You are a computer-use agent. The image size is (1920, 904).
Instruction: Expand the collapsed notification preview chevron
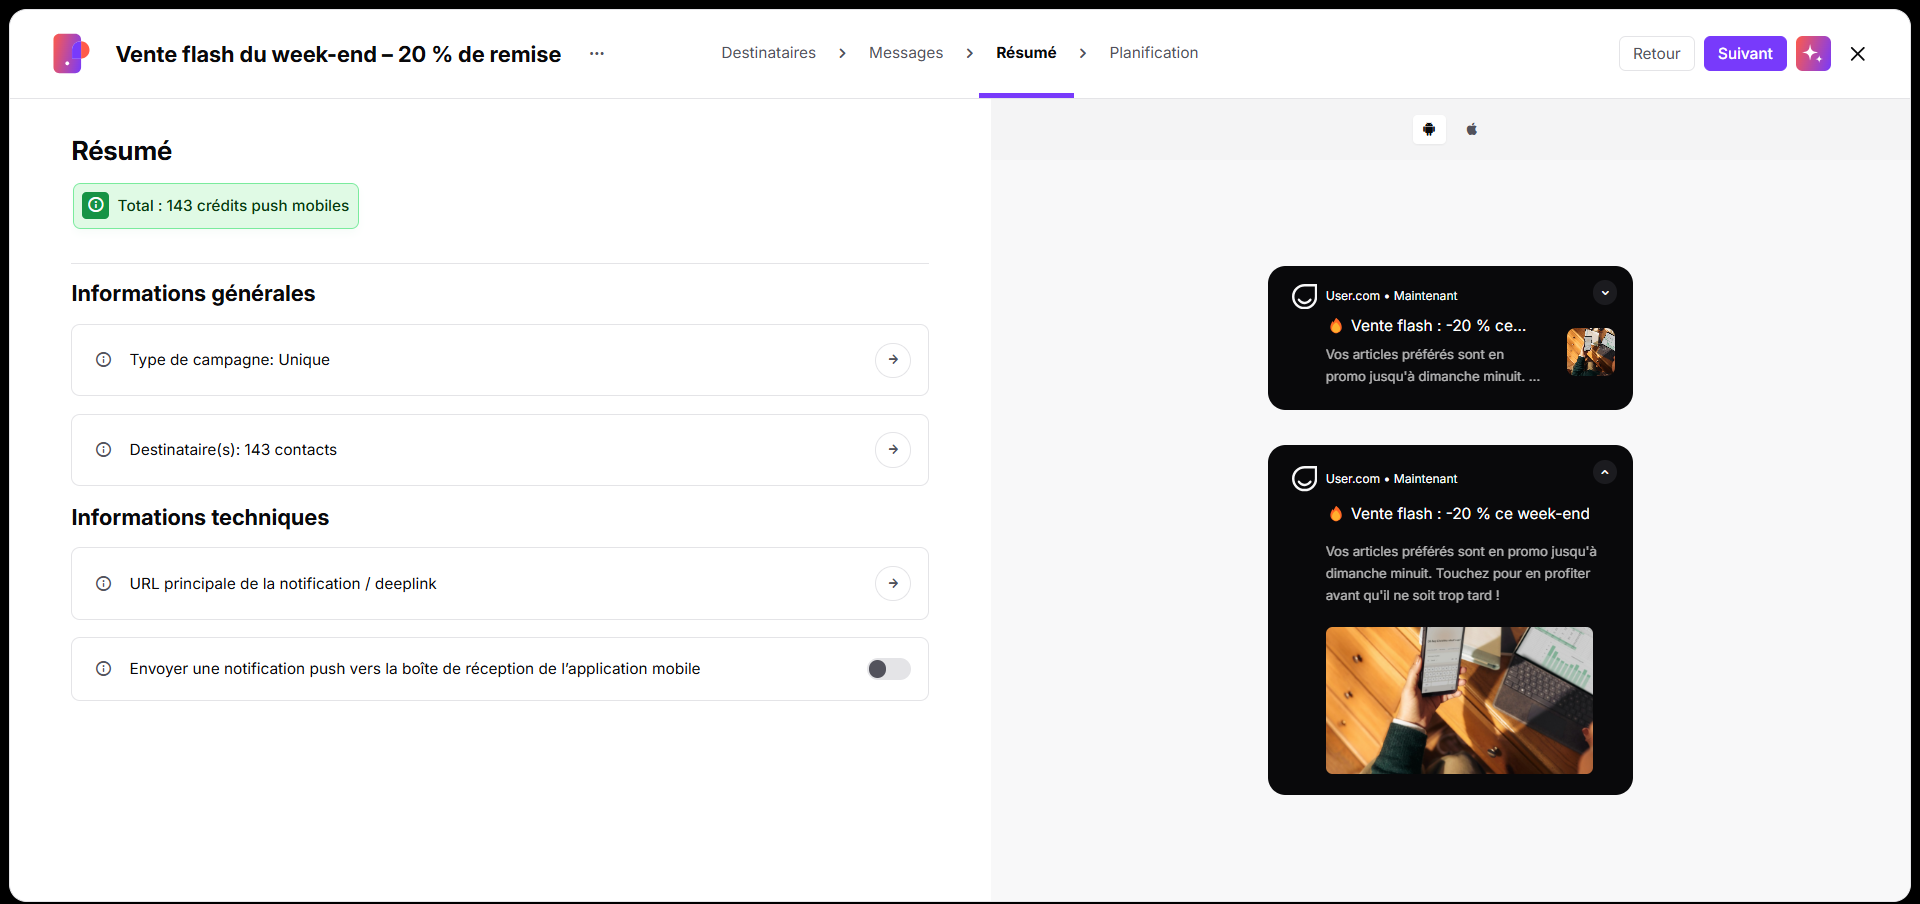tap(1605, 293)
